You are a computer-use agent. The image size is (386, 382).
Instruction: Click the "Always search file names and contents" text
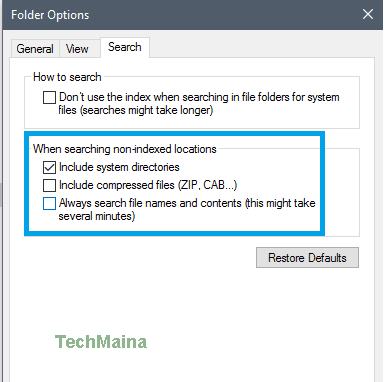(x=150, y=203)
